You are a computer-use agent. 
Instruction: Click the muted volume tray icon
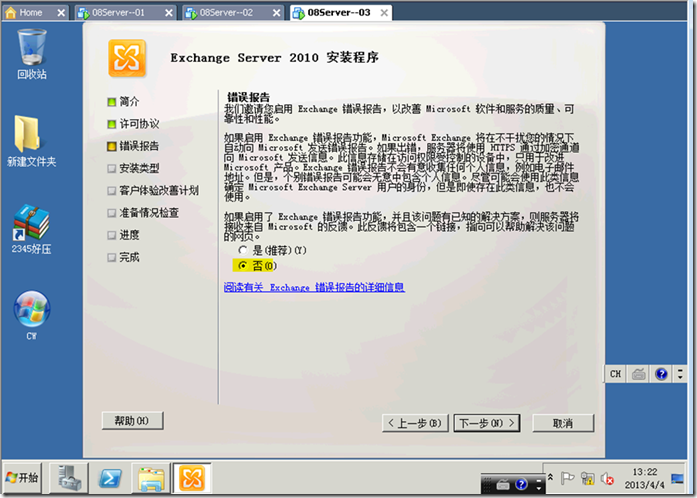point(607,479)
